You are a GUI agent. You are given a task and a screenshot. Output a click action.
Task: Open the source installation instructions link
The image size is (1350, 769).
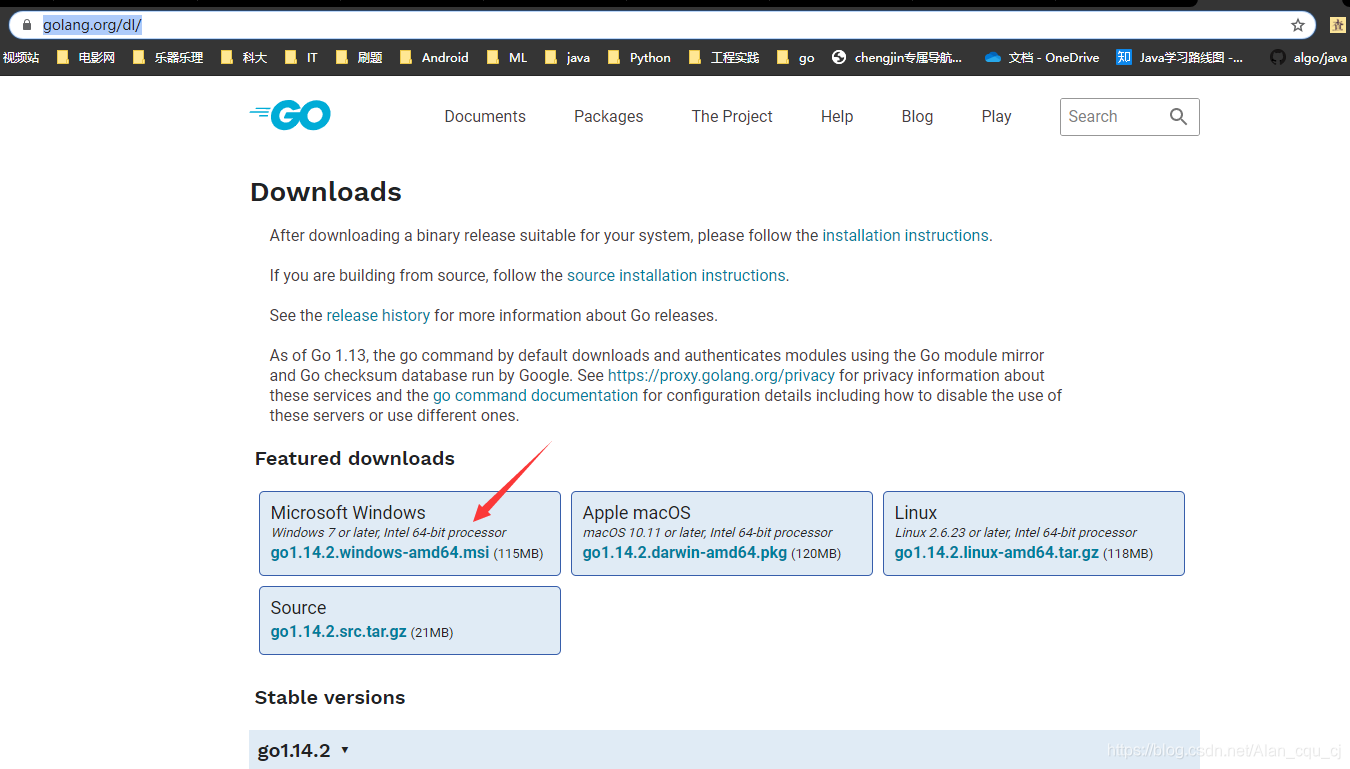coord(676,276)
